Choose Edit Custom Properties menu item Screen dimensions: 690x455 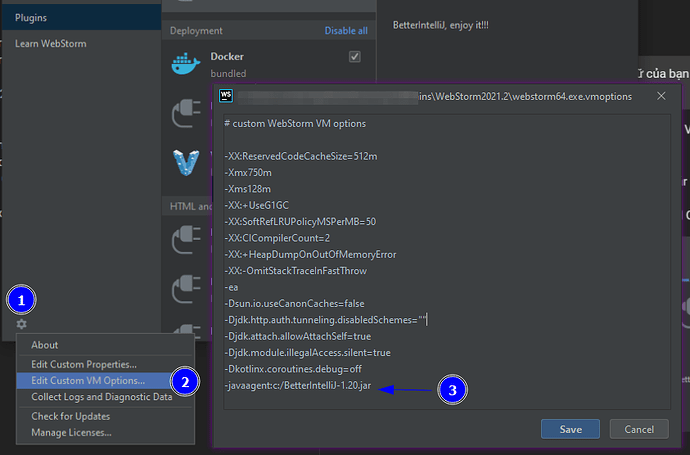84,364
